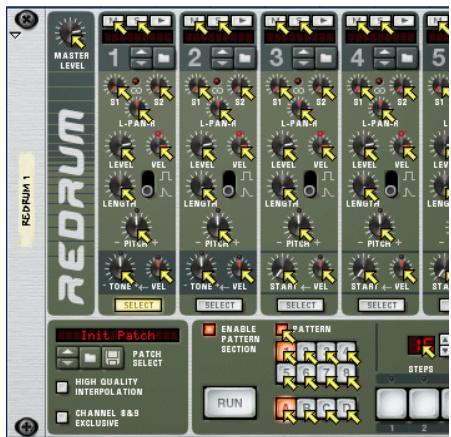Select channel 4 with its SELECT button
451x437 pixels.
(x=382, y=305)
